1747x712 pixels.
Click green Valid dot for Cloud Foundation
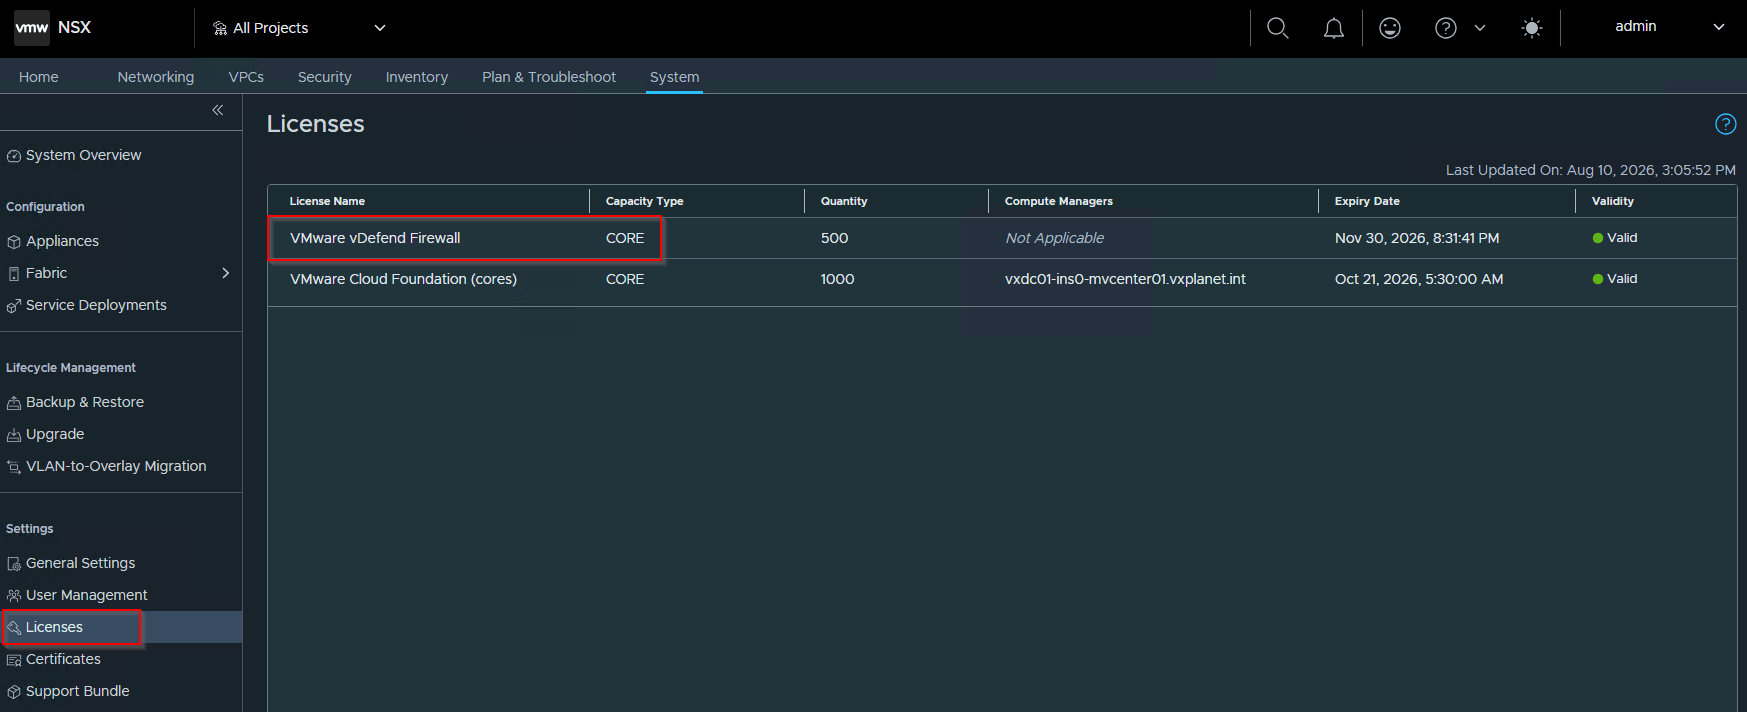tap(1598, 279)
